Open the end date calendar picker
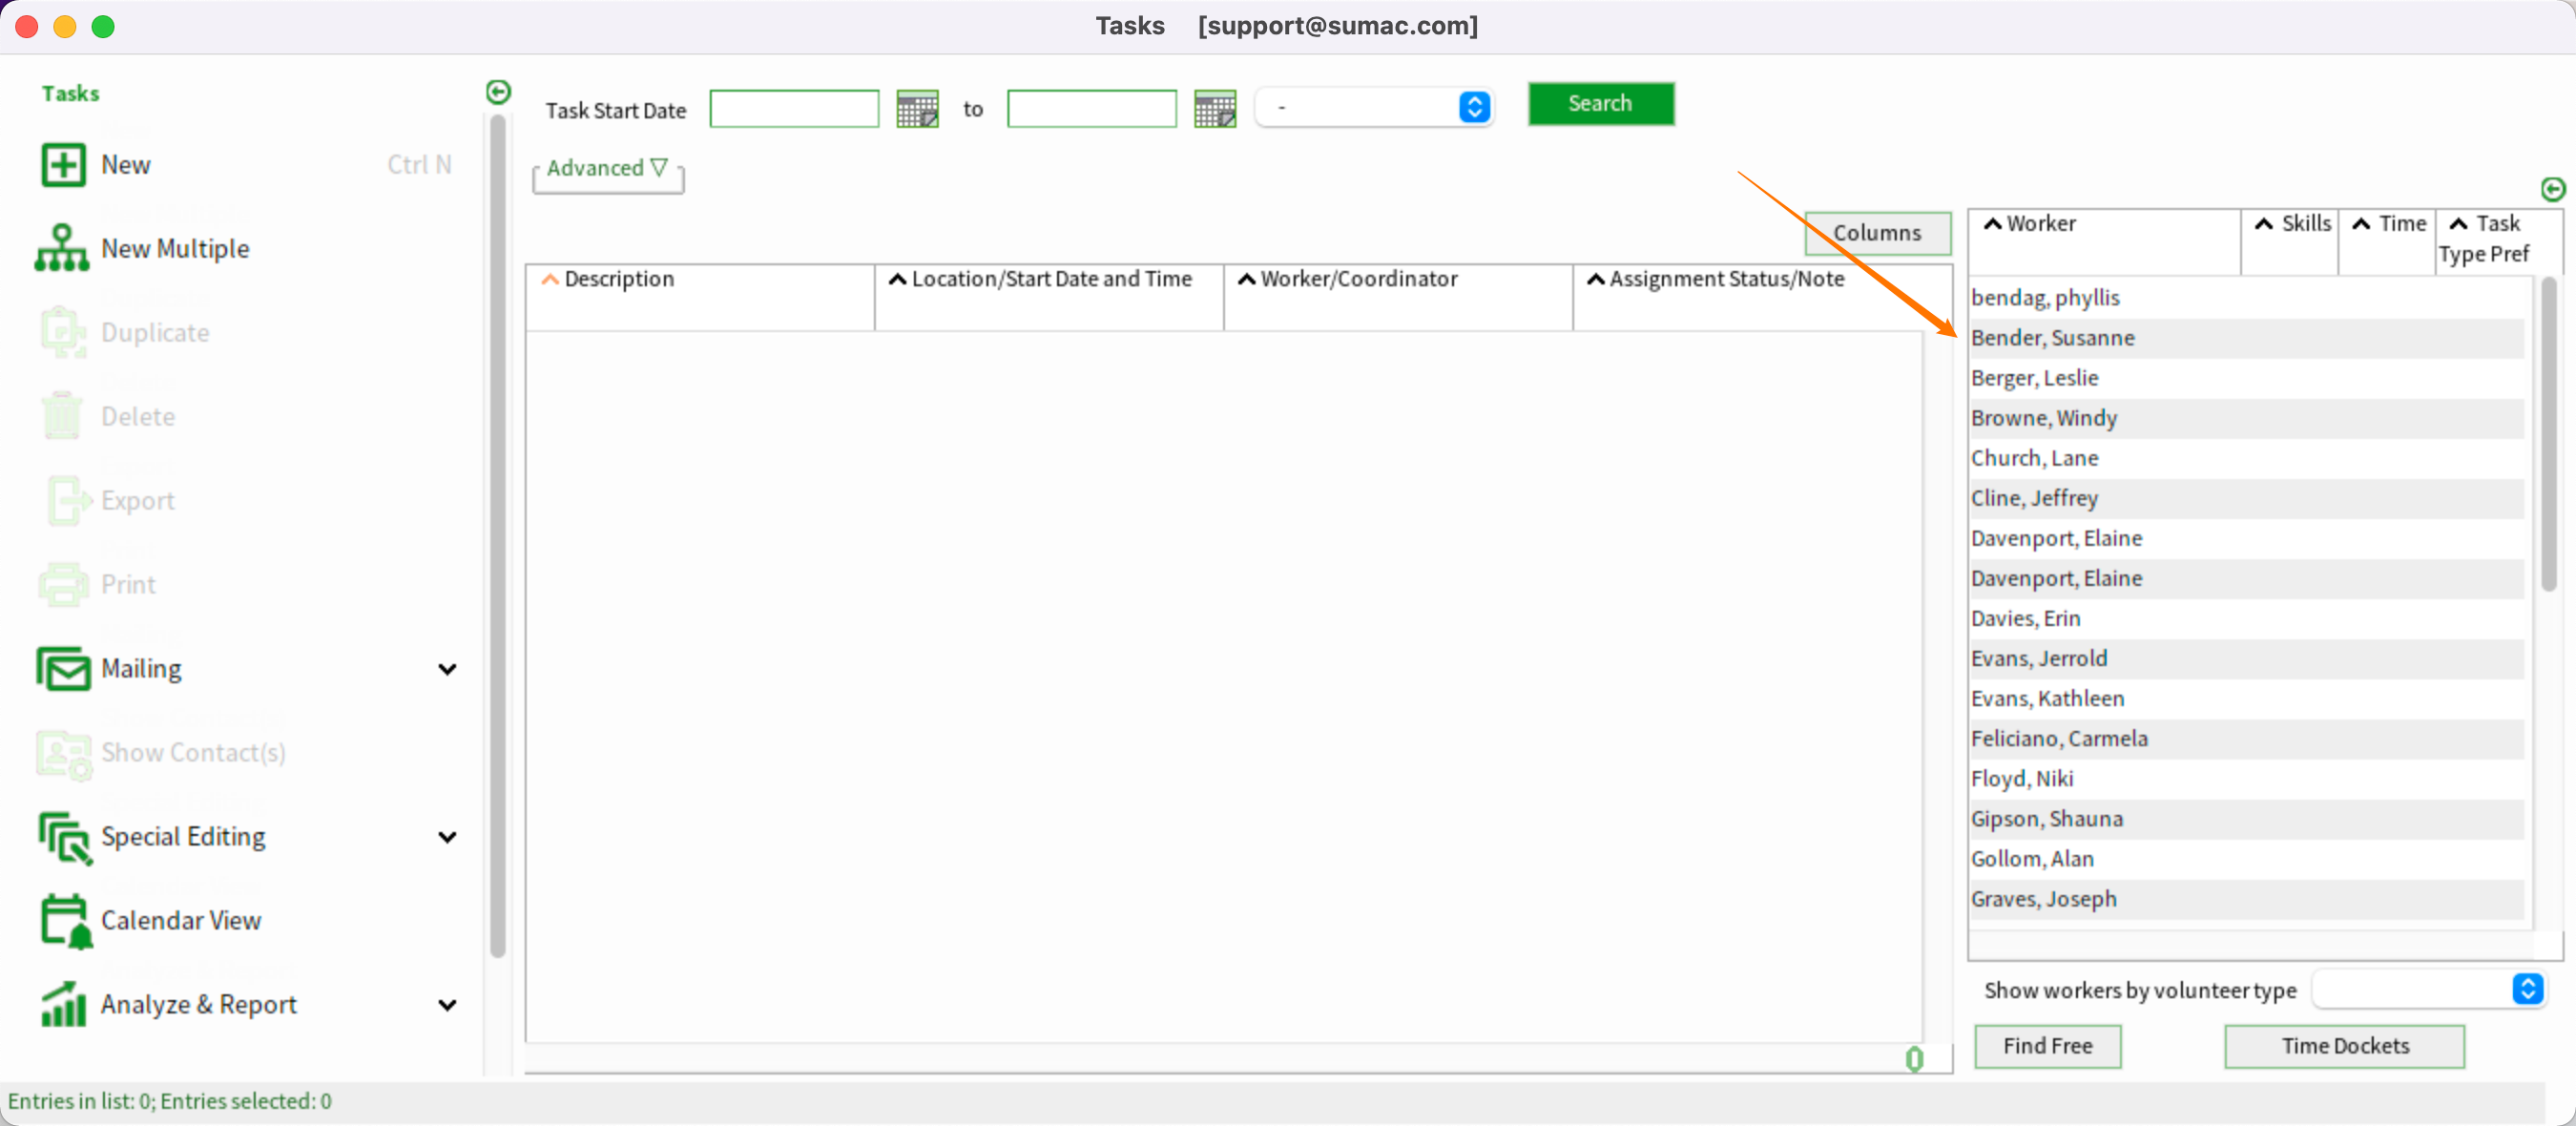This screenshot has height=1126, width=2576. [x=1215, y=109]
